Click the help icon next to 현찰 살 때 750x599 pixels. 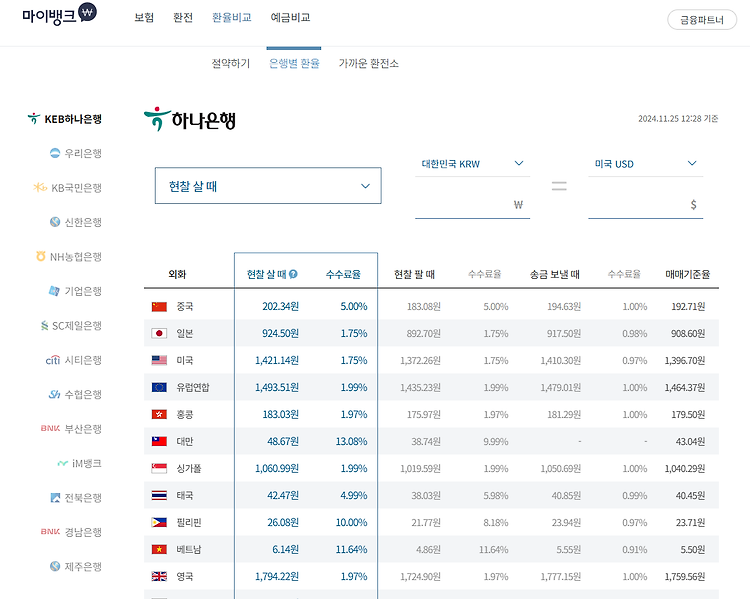[x=293, y=274]
